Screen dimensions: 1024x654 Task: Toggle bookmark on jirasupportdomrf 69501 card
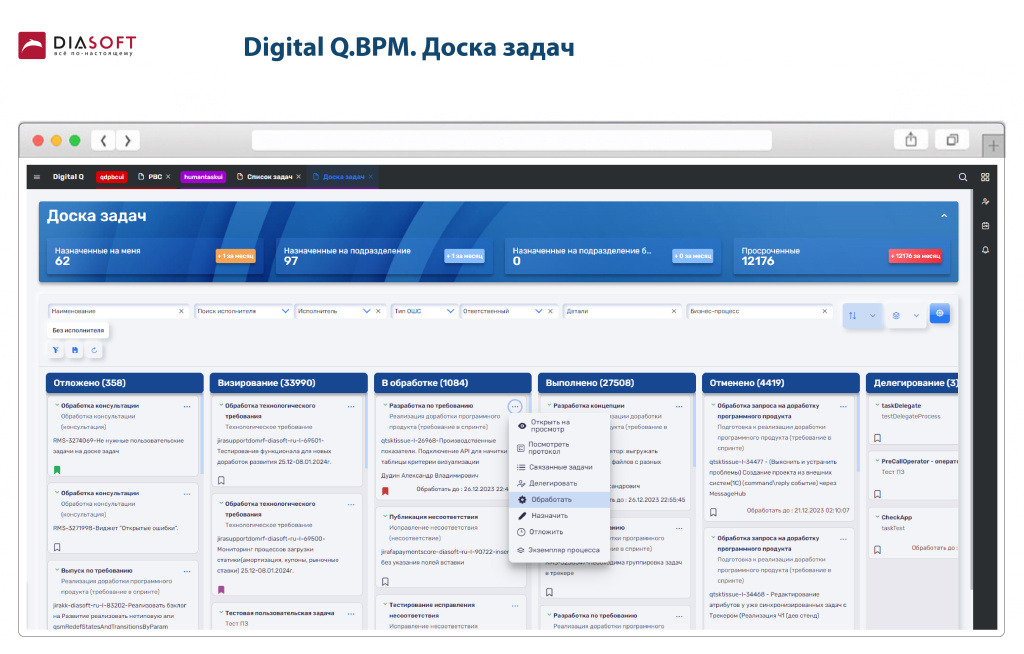221,481
